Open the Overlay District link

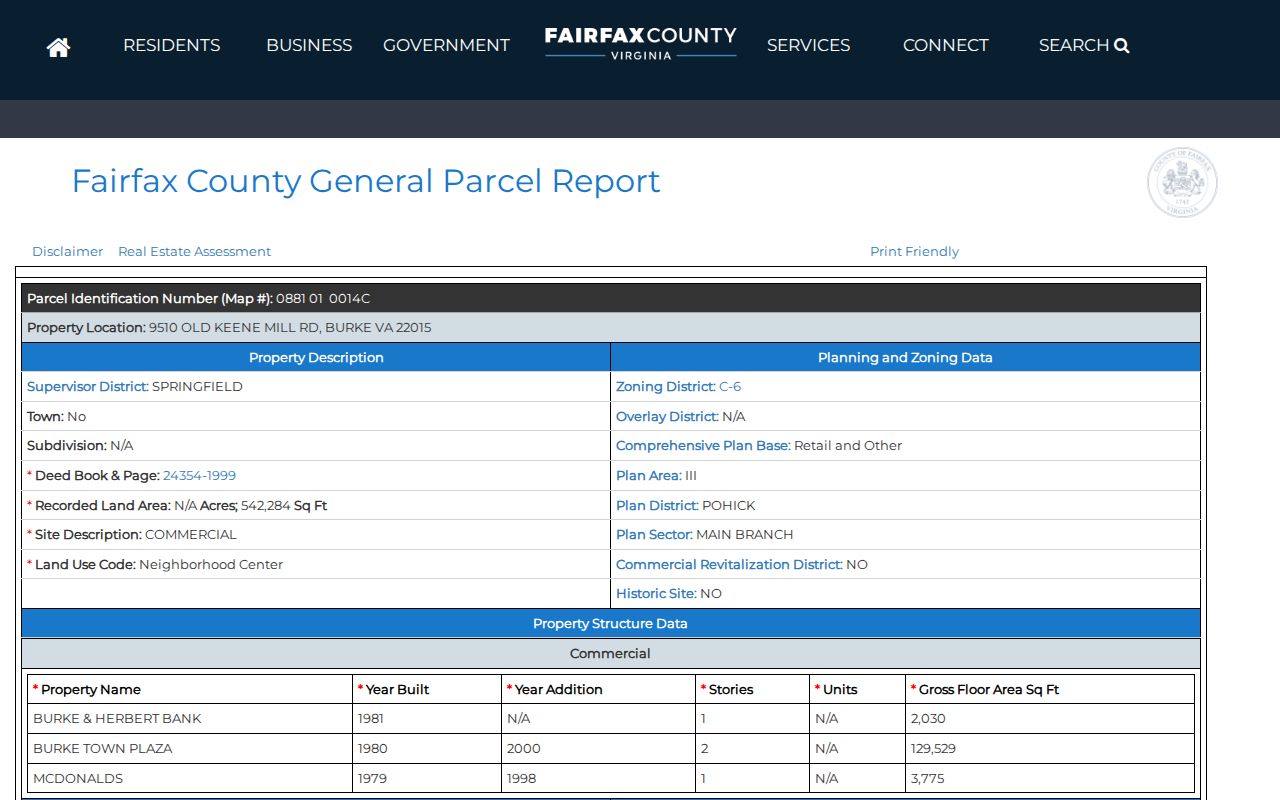[x=666, y=416]
